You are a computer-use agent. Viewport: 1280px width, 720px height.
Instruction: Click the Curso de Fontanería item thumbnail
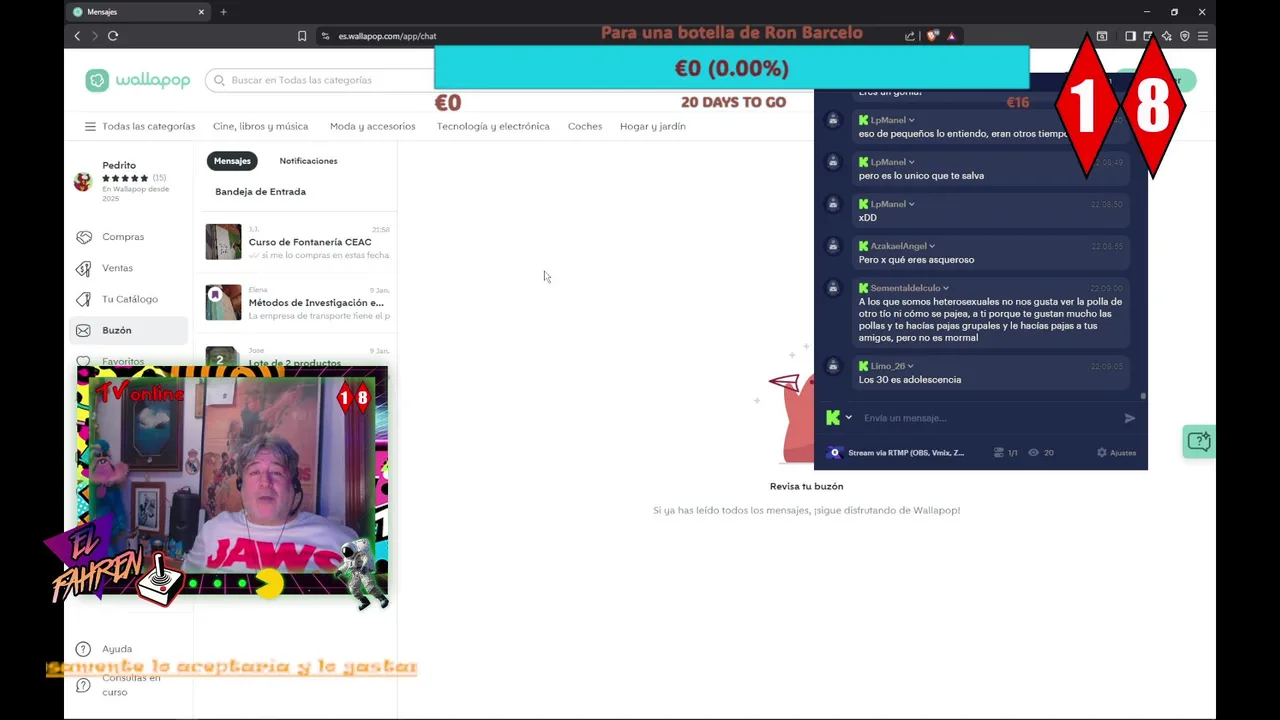pos(223,242)
